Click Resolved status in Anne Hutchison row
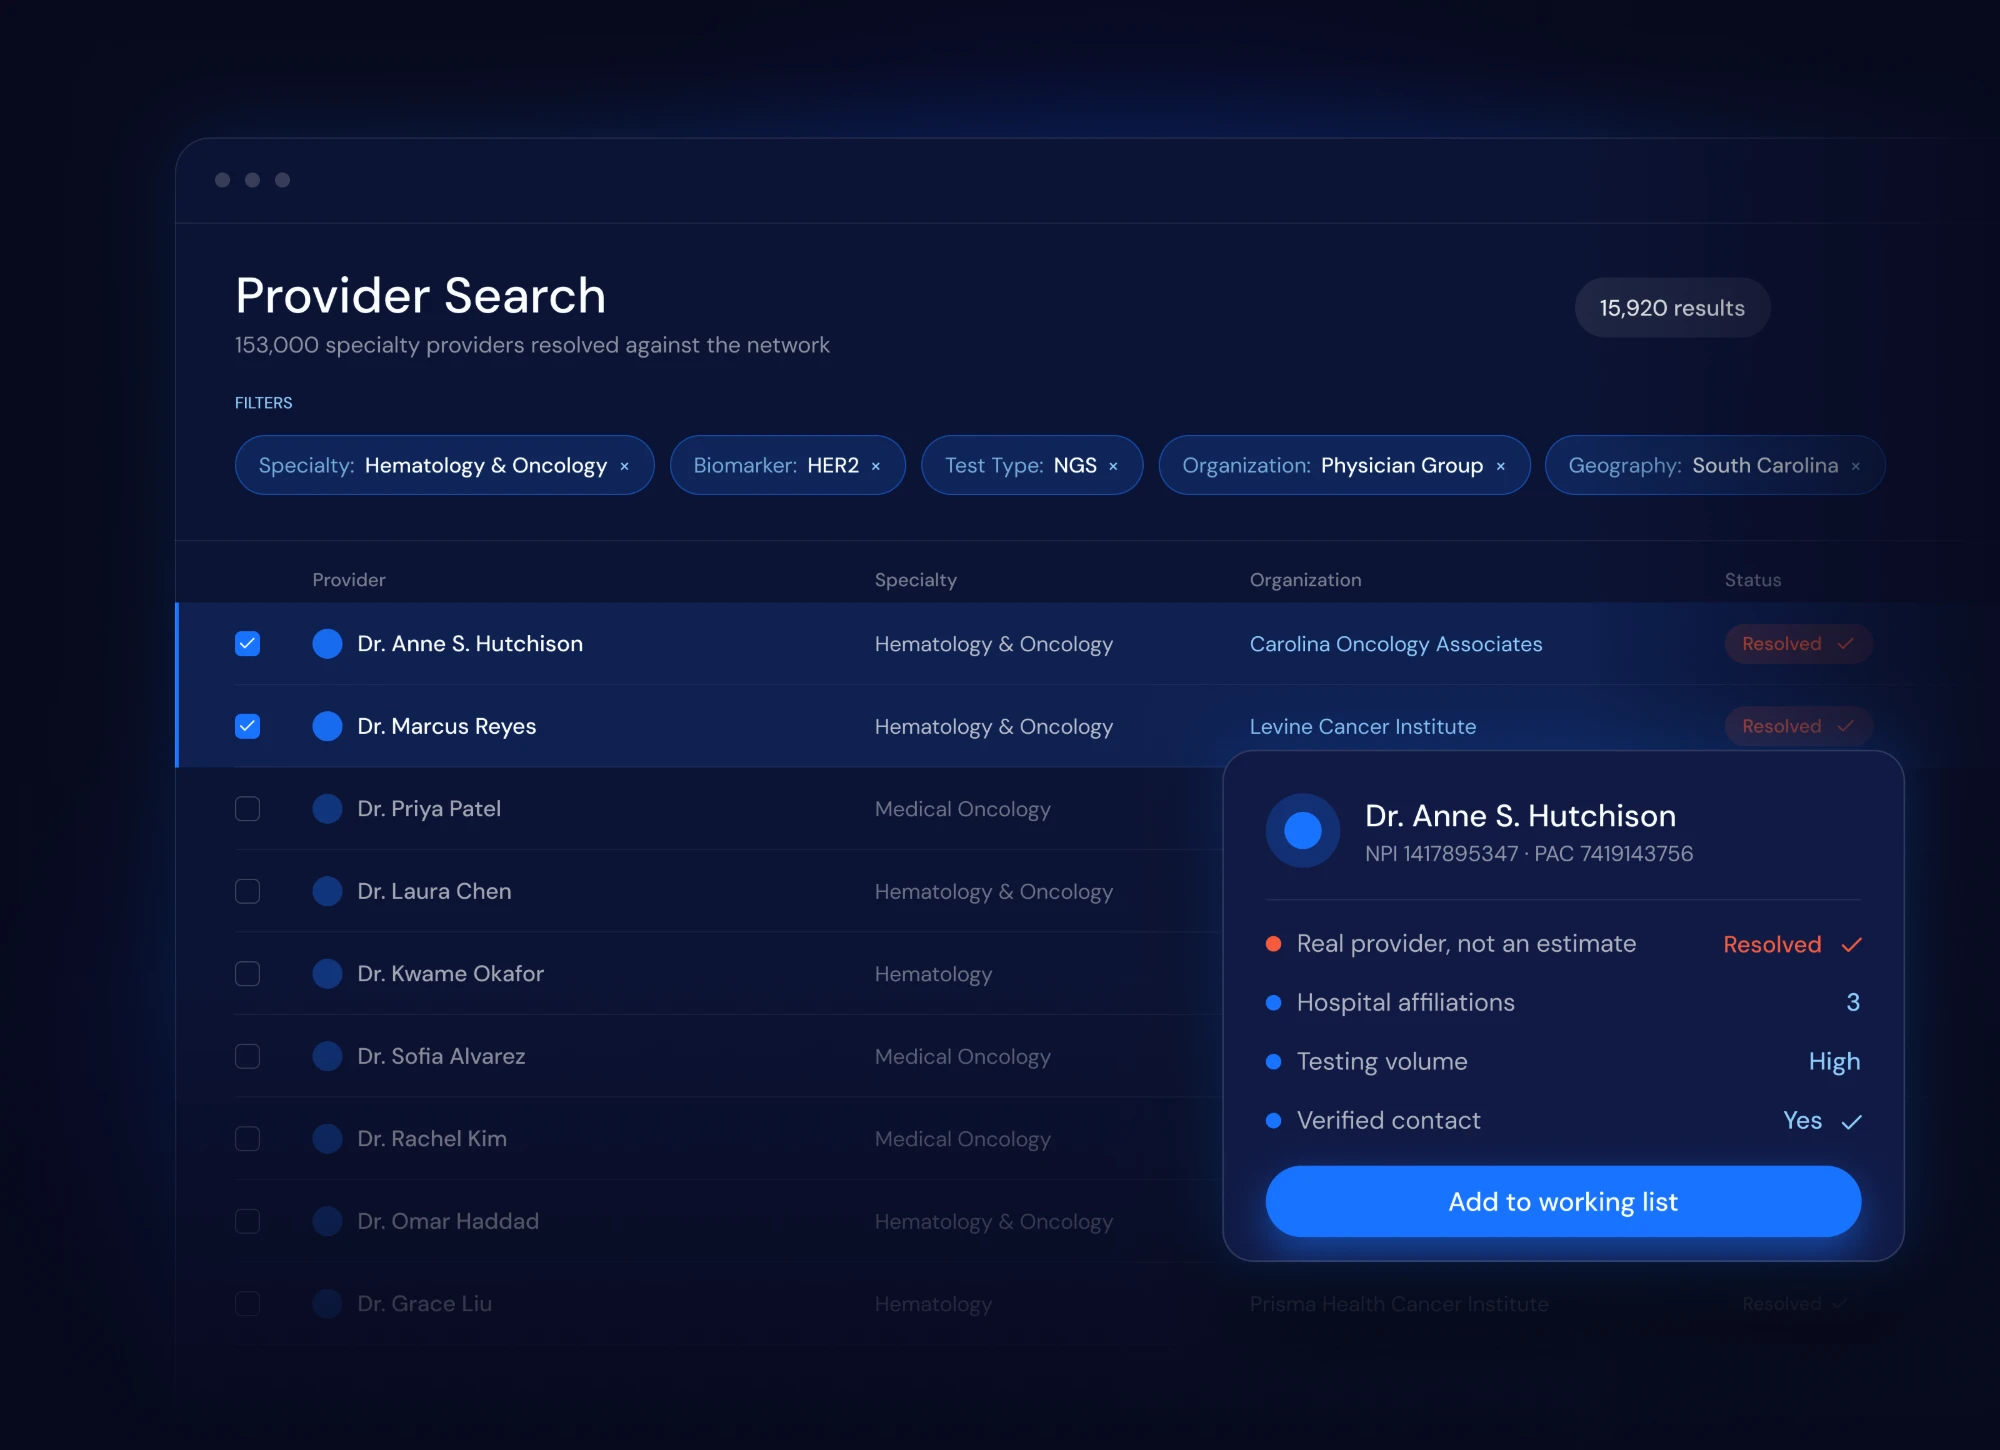Image resolution: width=2000 pixels, height=1450 pixels. coord(1798,644)
